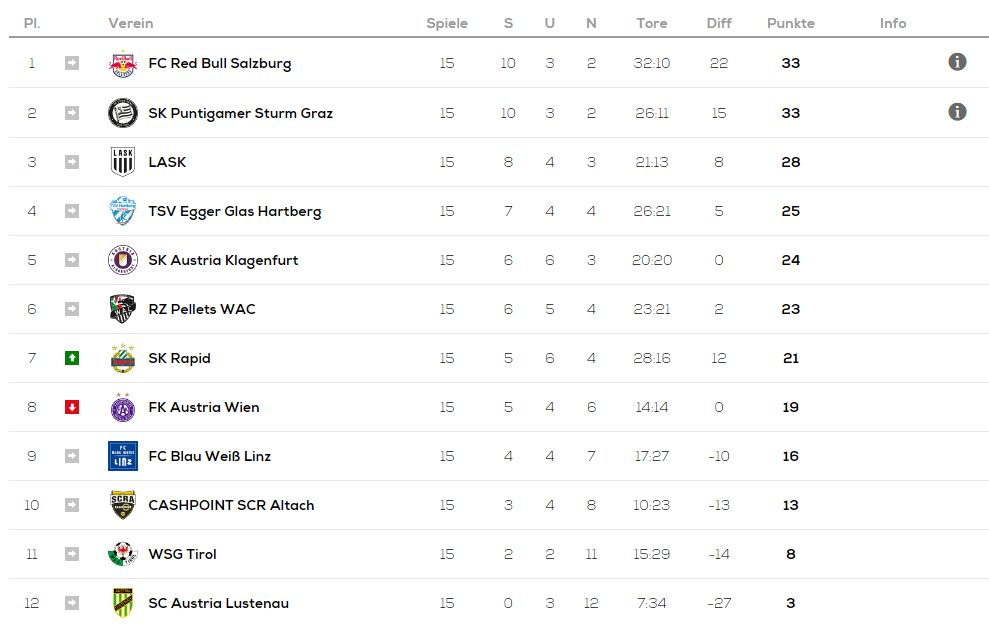Sort table by Tore column header
This screenshot has width=989, height=644.
click(x=652, y=23)
